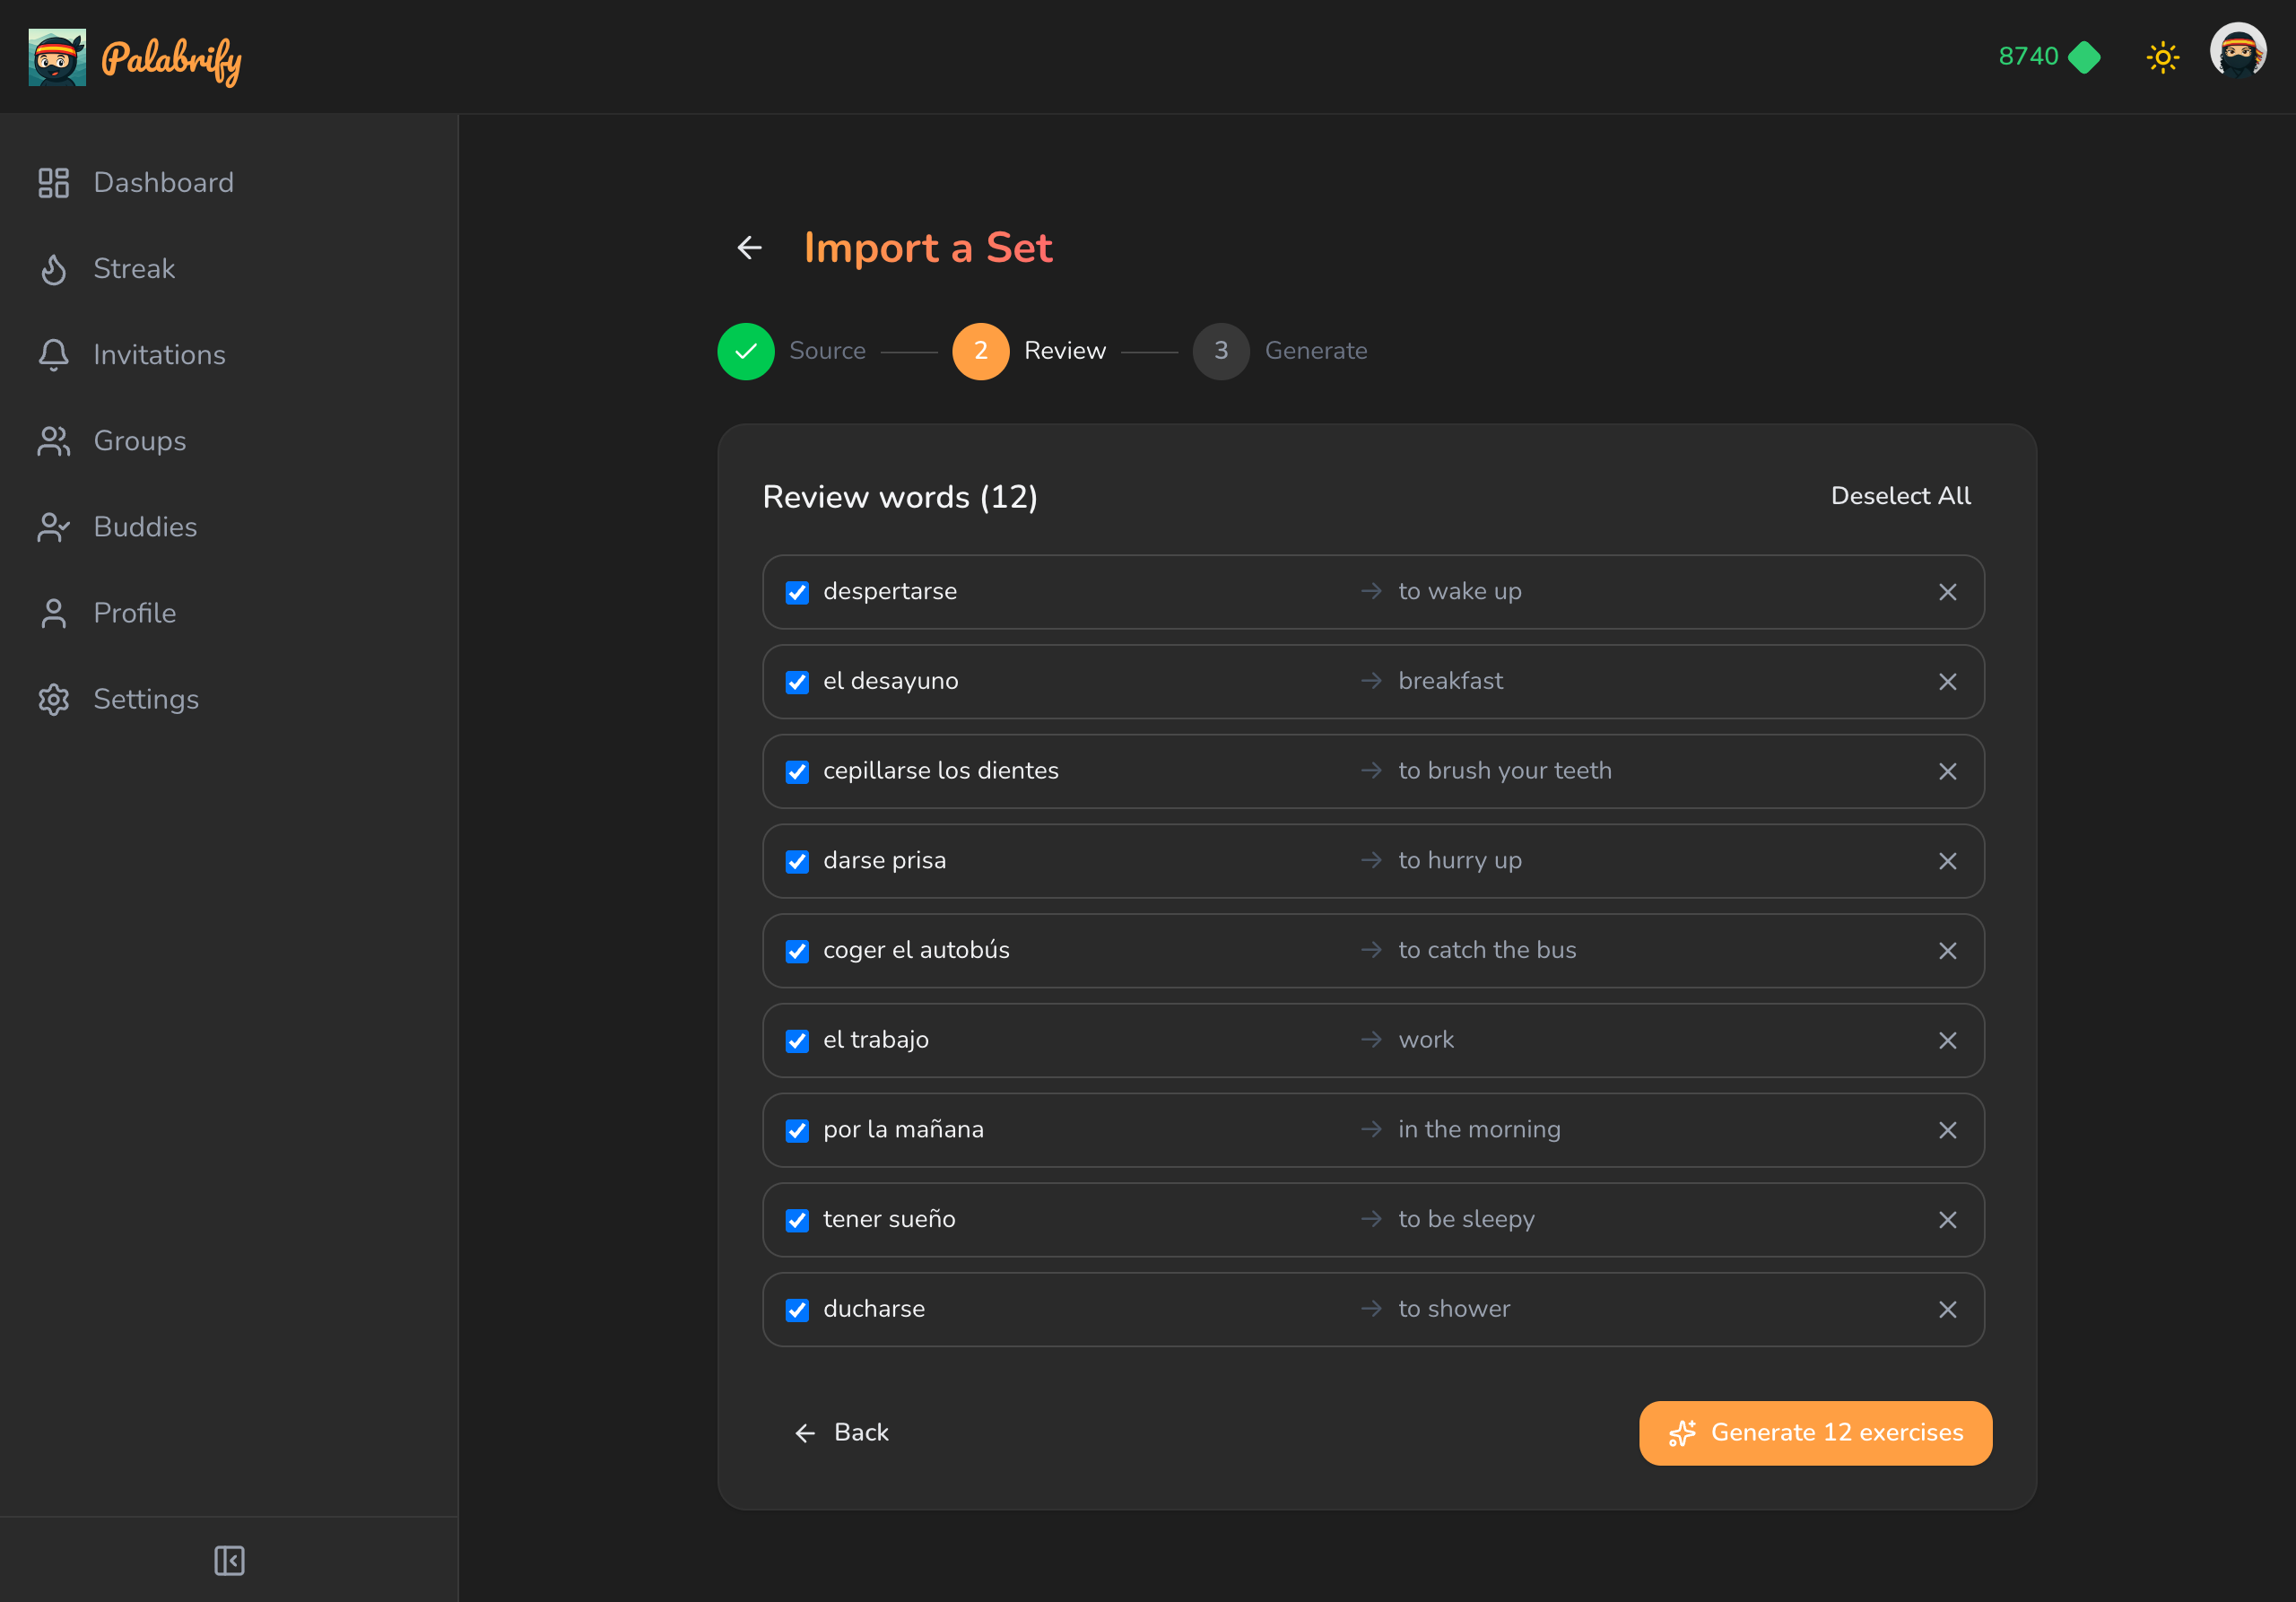Uncheck the el trabajo checkbox
2296x1602 pixels.
[797, 1040]
